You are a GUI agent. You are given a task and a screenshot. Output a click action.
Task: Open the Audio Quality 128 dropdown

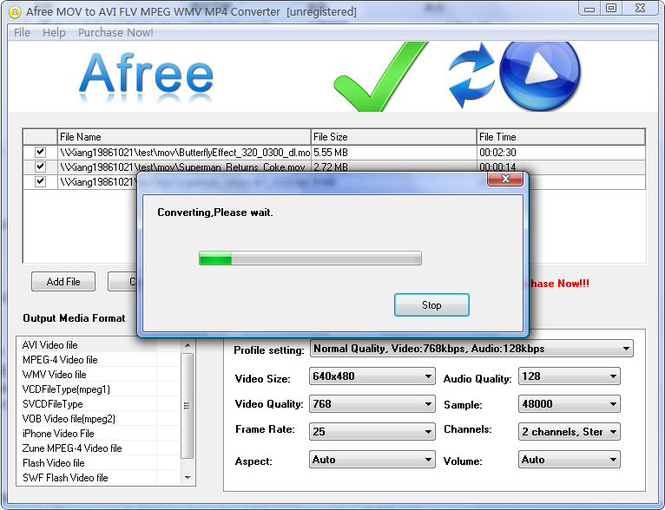point(569,376)
